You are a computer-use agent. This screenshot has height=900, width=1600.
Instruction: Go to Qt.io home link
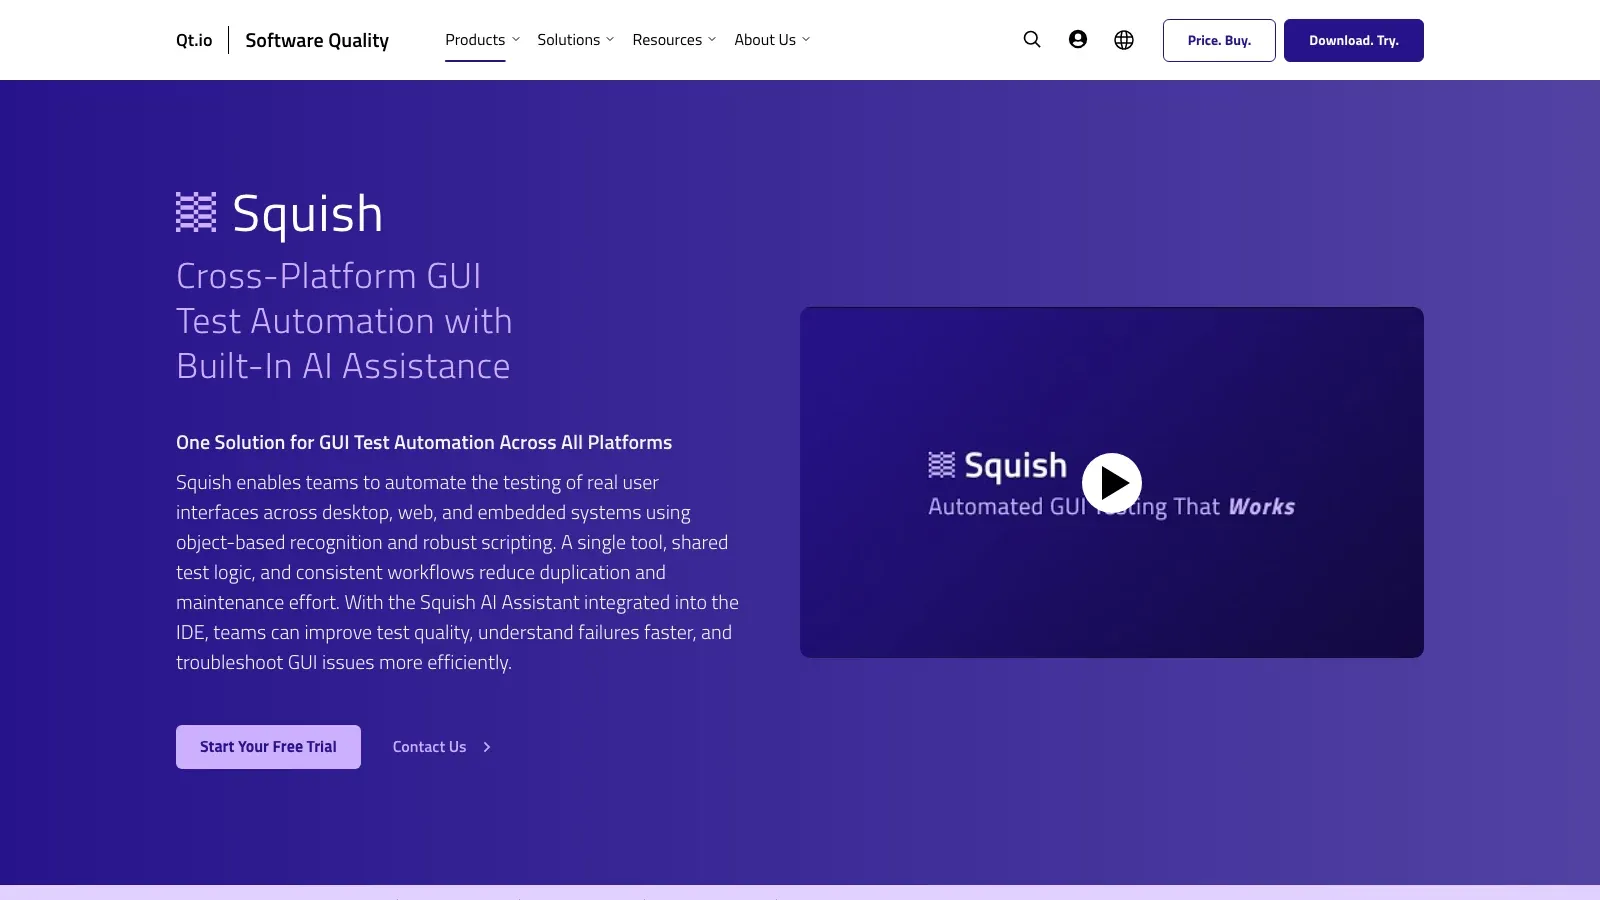coord(194,40)
